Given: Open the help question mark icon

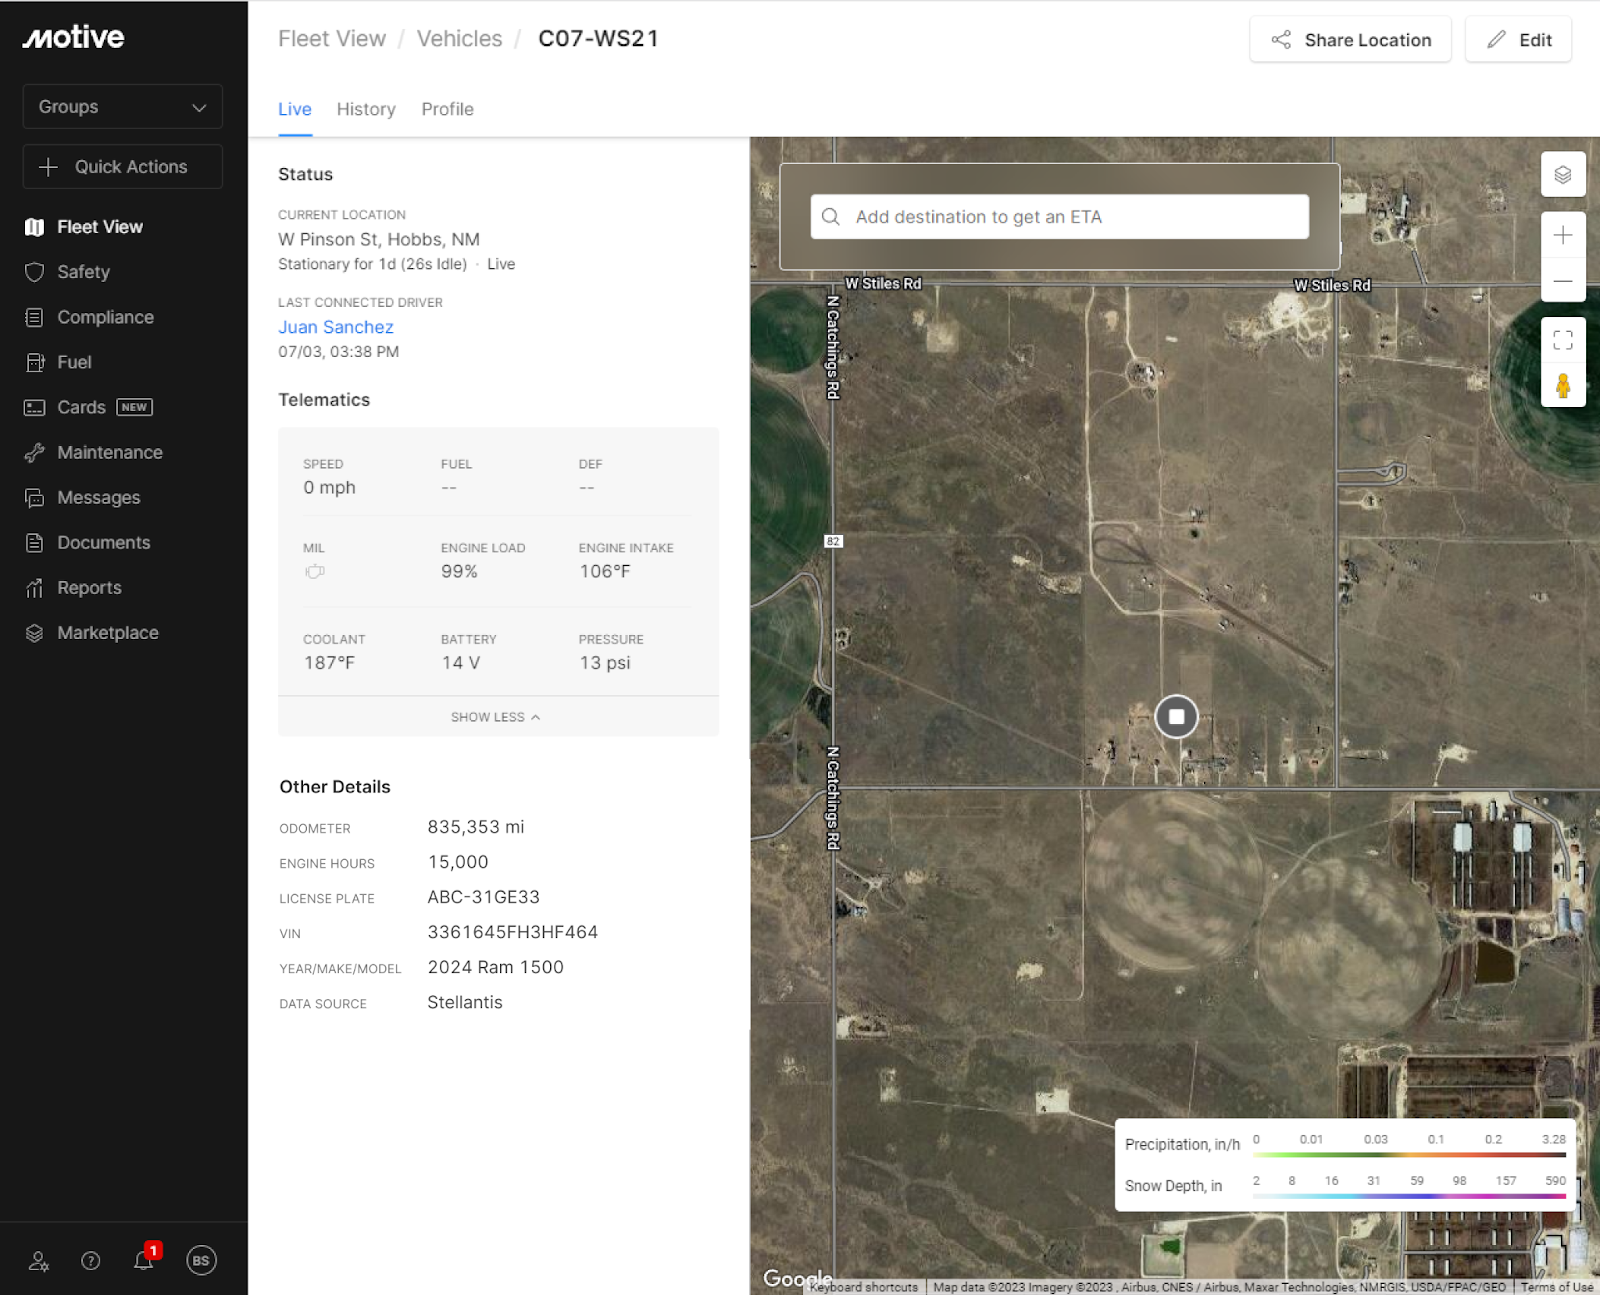Looking at the screenshot, I should coord(91,1260).
